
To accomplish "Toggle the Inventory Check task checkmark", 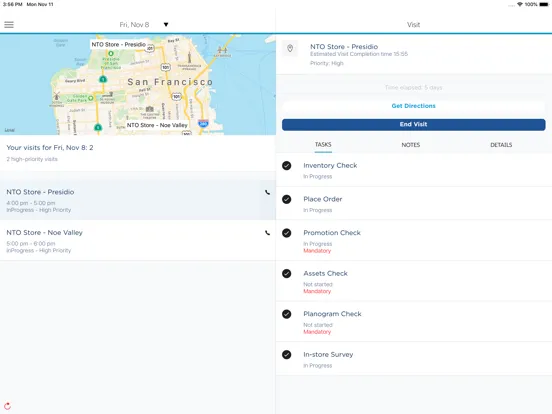I will (287, 165).
